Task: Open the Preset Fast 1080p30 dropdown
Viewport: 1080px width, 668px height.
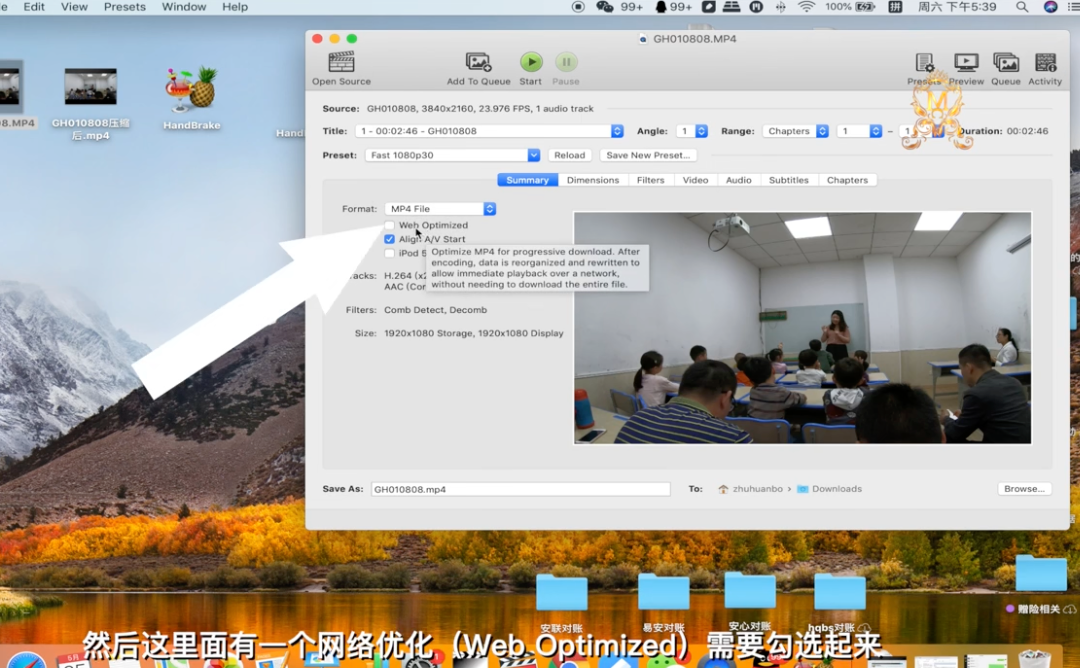Action: click(x=452, y=155)
